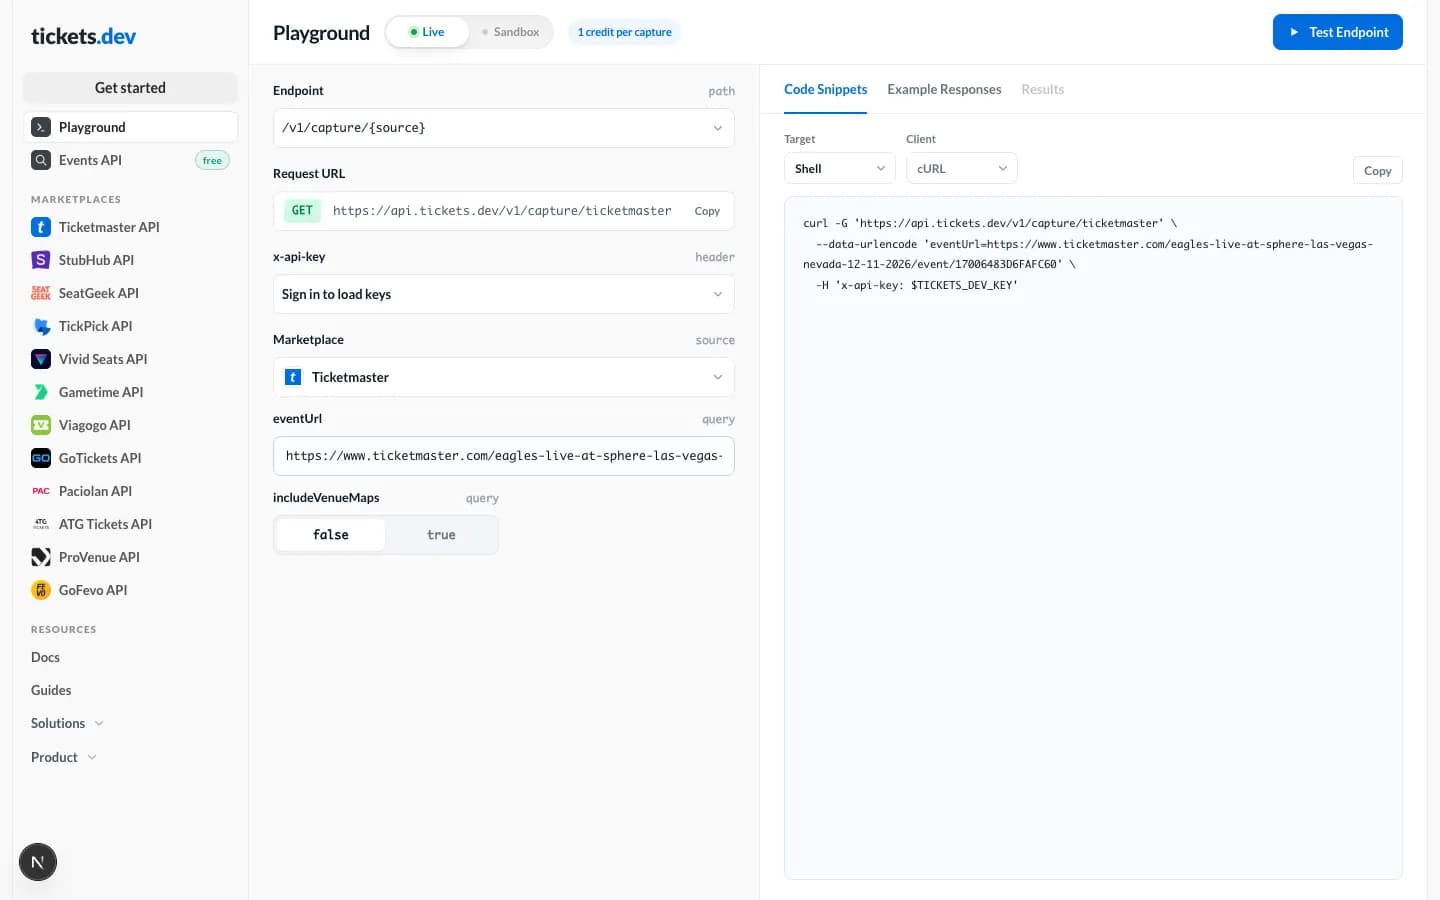The image size is (1440, 900).
Task: Open the x-api-key dropdown
Action: point(504,294)
